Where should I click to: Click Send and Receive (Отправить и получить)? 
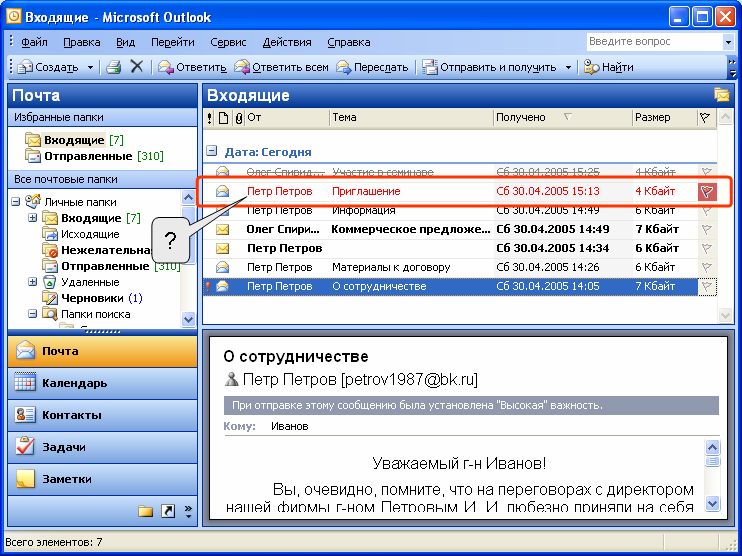[490, 67]
